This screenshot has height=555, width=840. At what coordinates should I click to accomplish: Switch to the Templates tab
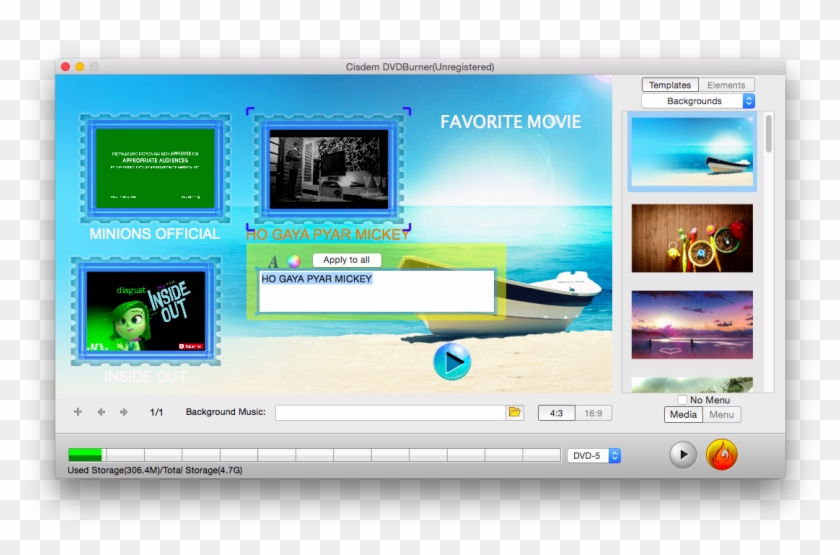670,85
